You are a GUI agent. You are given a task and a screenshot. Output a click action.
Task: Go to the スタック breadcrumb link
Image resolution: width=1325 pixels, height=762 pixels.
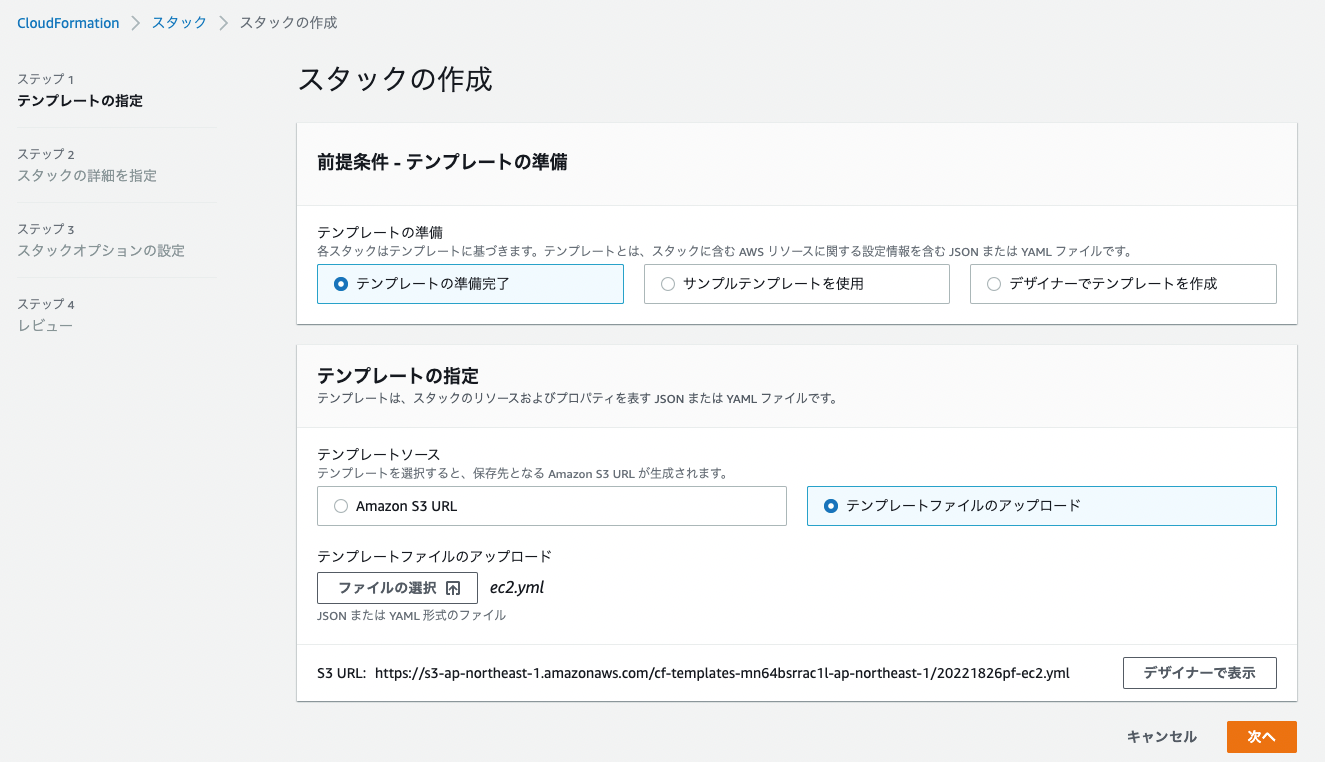point(179,22)
